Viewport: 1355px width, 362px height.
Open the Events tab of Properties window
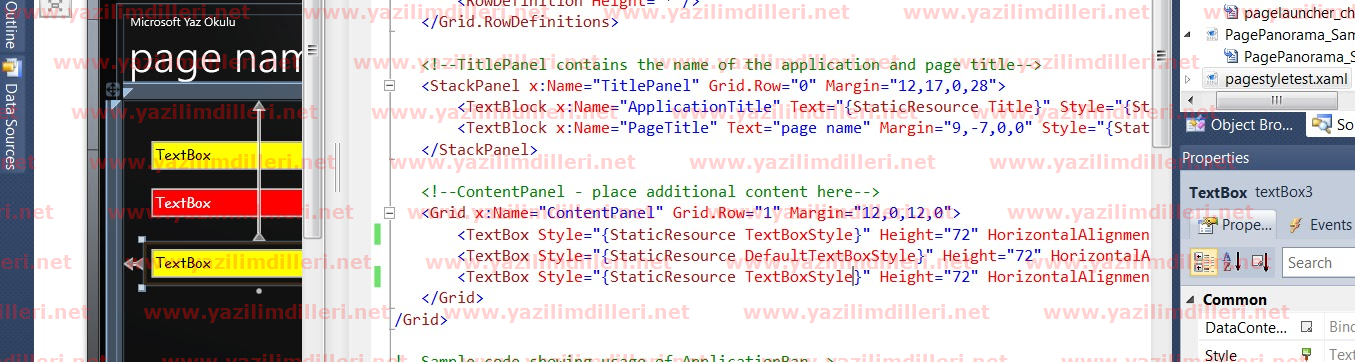coord(1320,225)
